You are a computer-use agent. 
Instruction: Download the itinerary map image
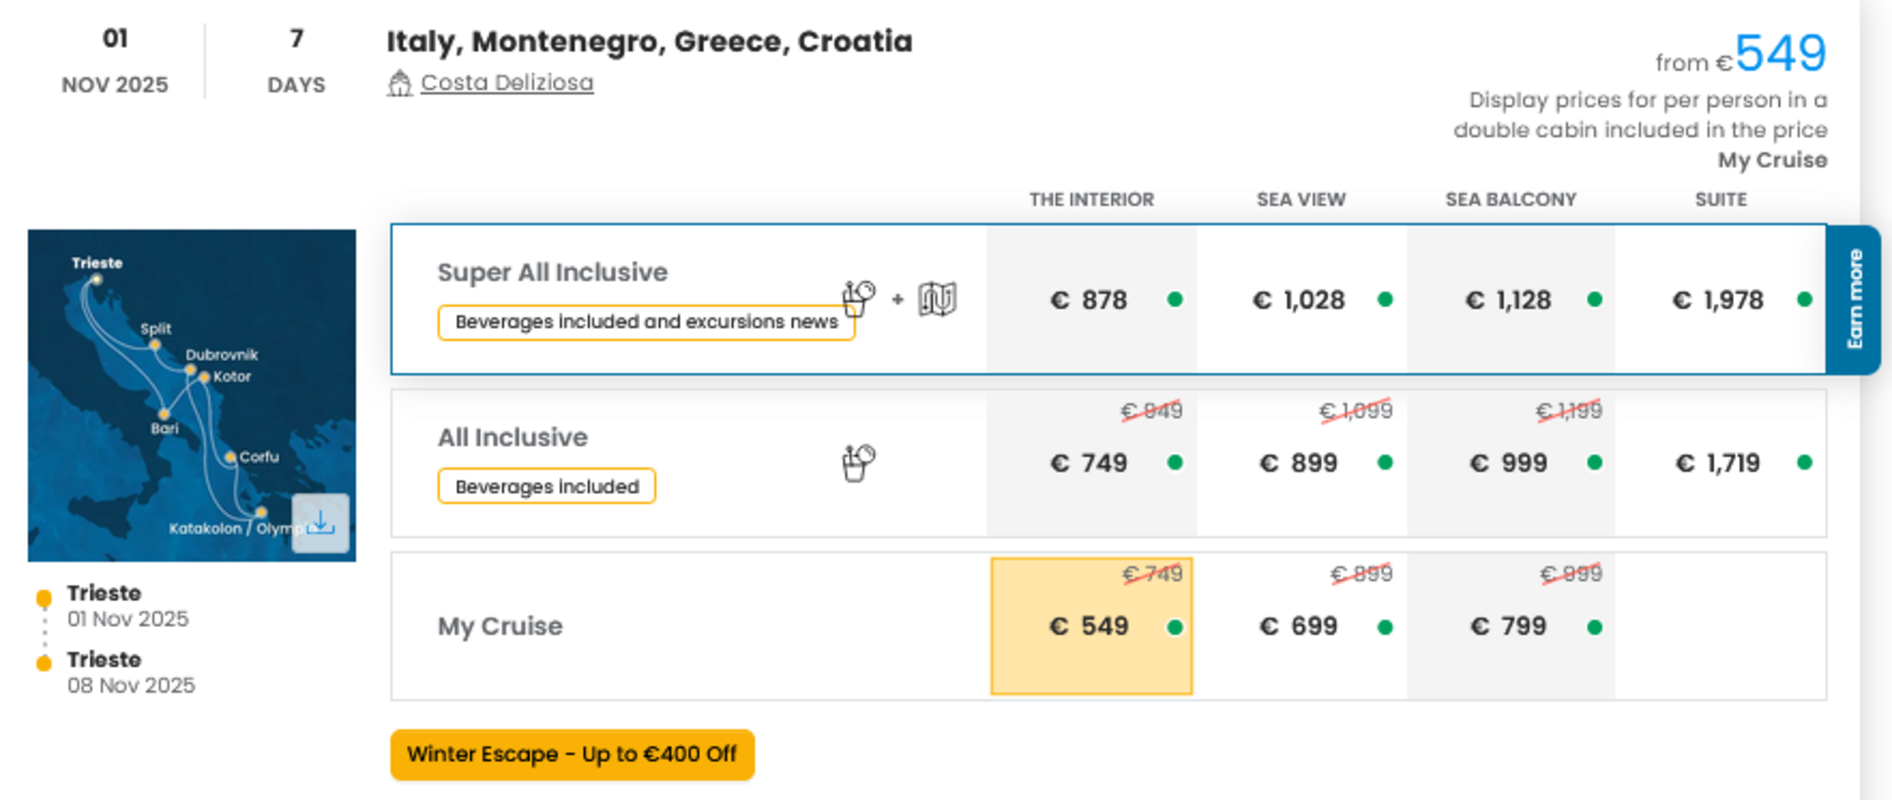(321, 523)
